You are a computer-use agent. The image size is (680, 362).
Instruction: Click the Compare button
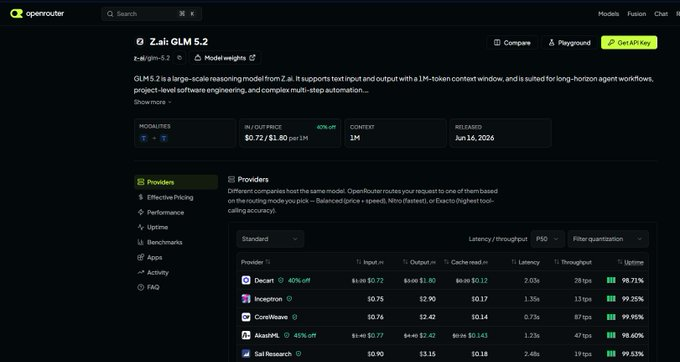[x=512, y=42]
